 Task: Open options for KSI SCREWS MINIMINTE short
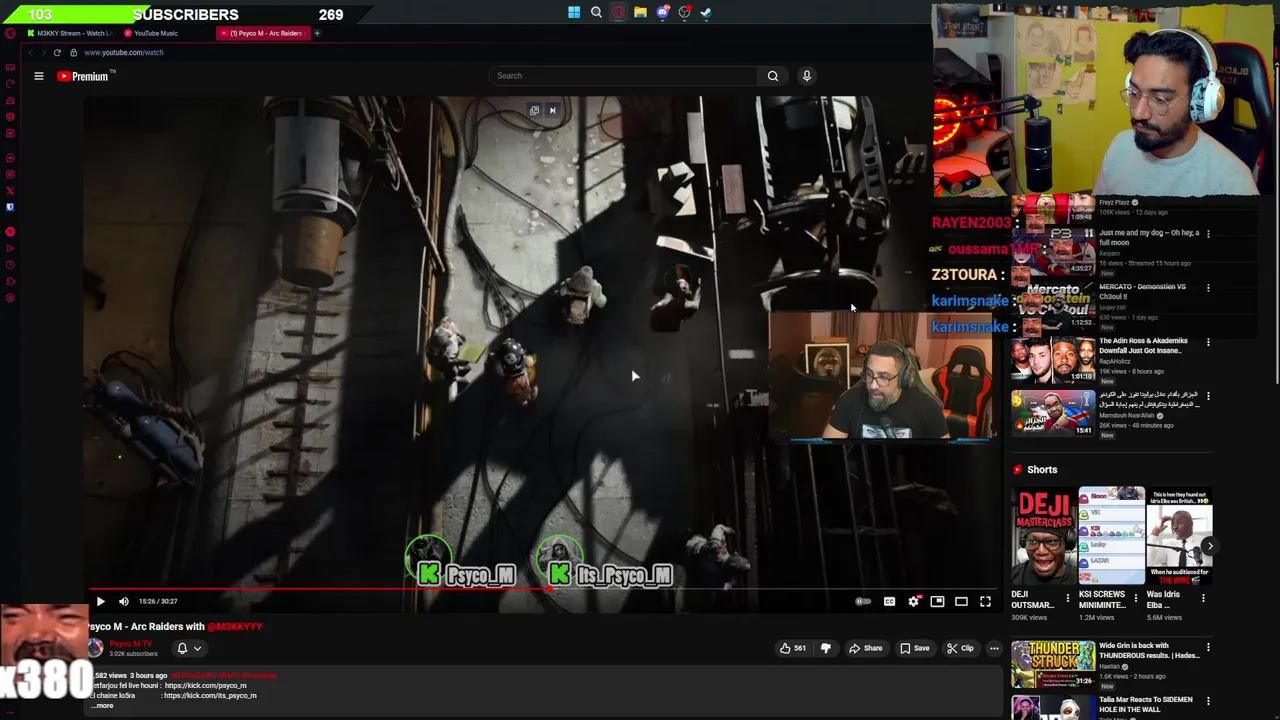(1135, 598)
